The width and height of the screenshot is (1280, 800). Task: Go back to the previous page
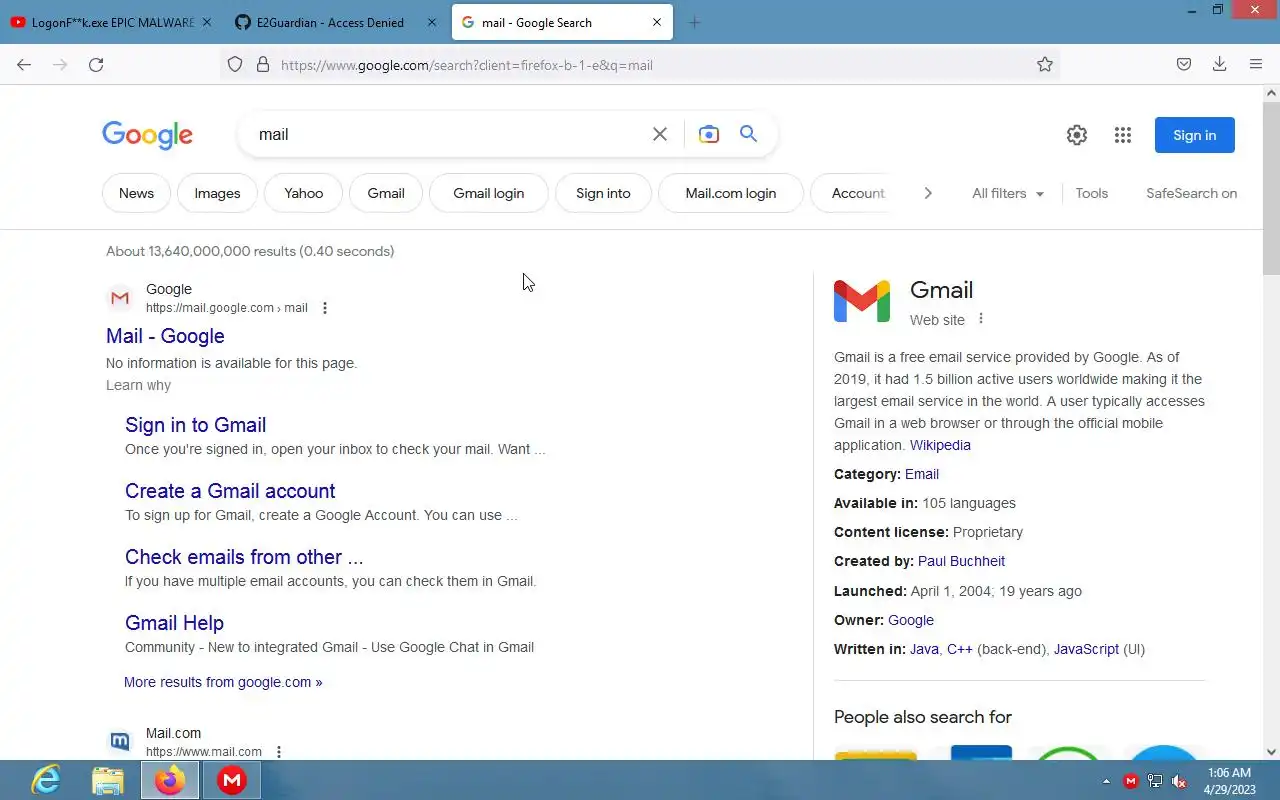coord(24,65)
